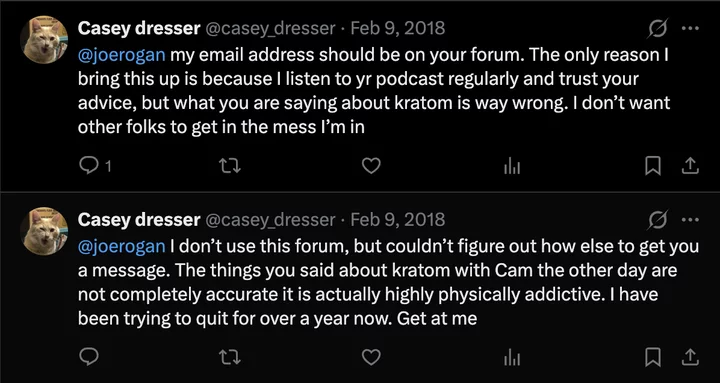Screen dimensions: 720x383
Task: Open @joerogan mention in second tweet
Action: pos(122,247)
